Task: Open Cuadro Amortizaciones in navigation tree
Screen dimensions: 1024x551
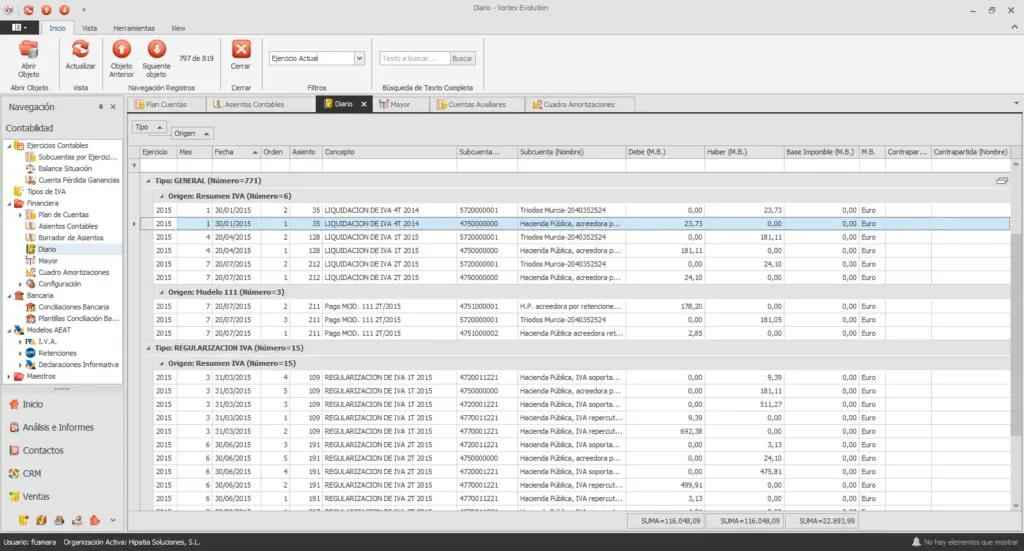Action: (73, 272)
